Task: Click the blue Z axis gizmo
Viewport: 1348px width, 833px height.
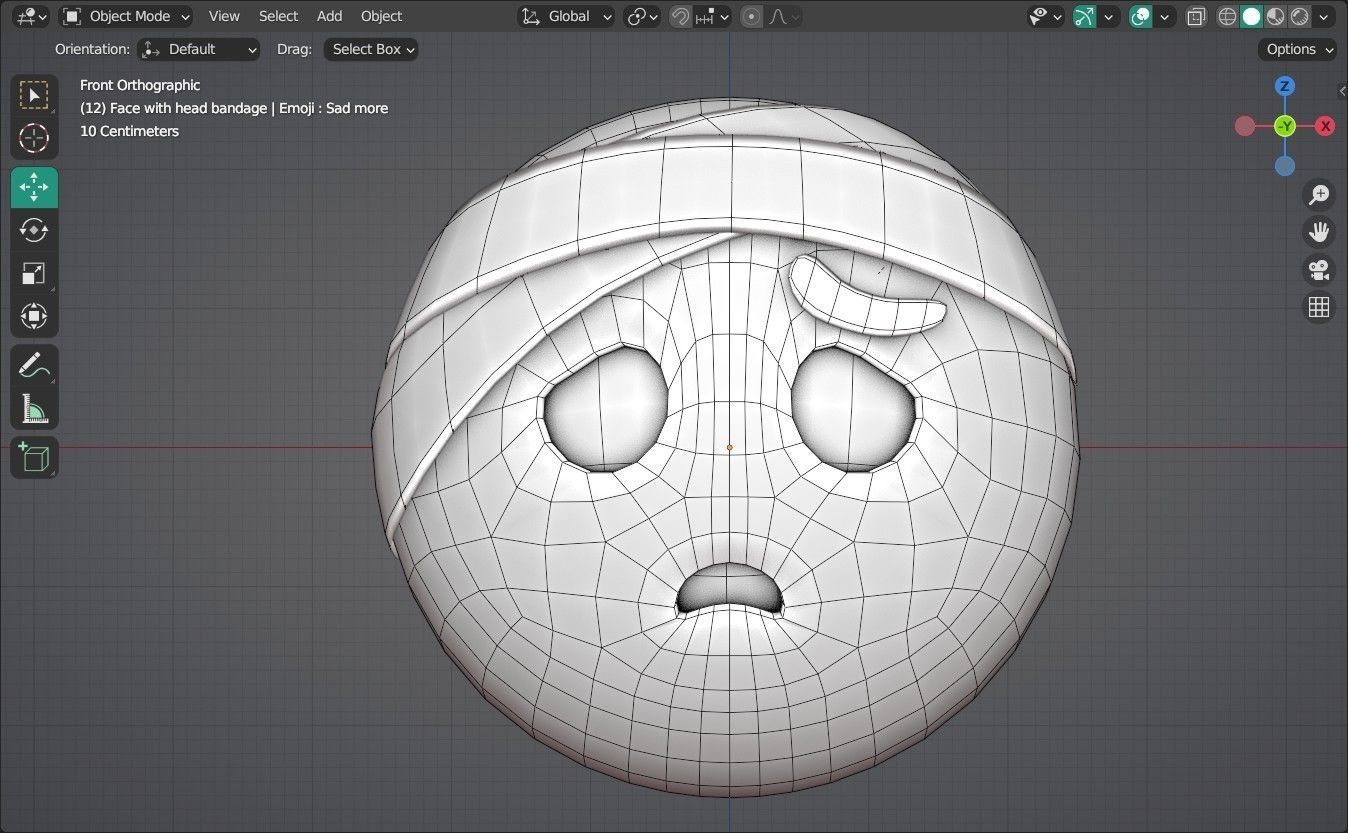Action: pyautogui.click(x=1285, y=86)
